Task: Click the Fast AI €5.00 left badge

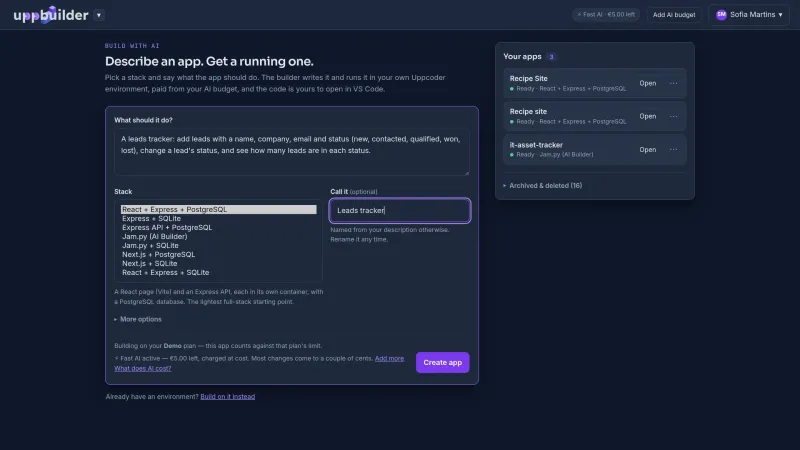Action: [606, 15]
